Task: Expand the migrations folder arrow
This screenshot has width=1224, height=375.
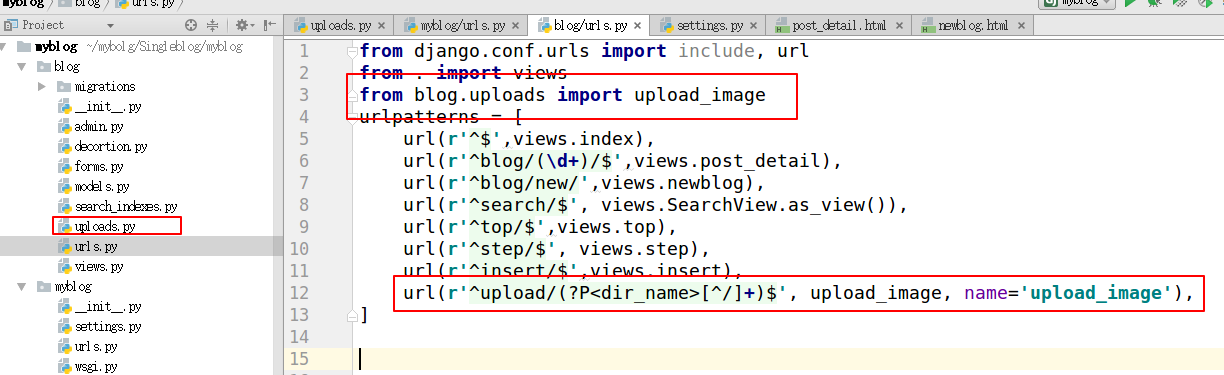Action: [42, 86]
